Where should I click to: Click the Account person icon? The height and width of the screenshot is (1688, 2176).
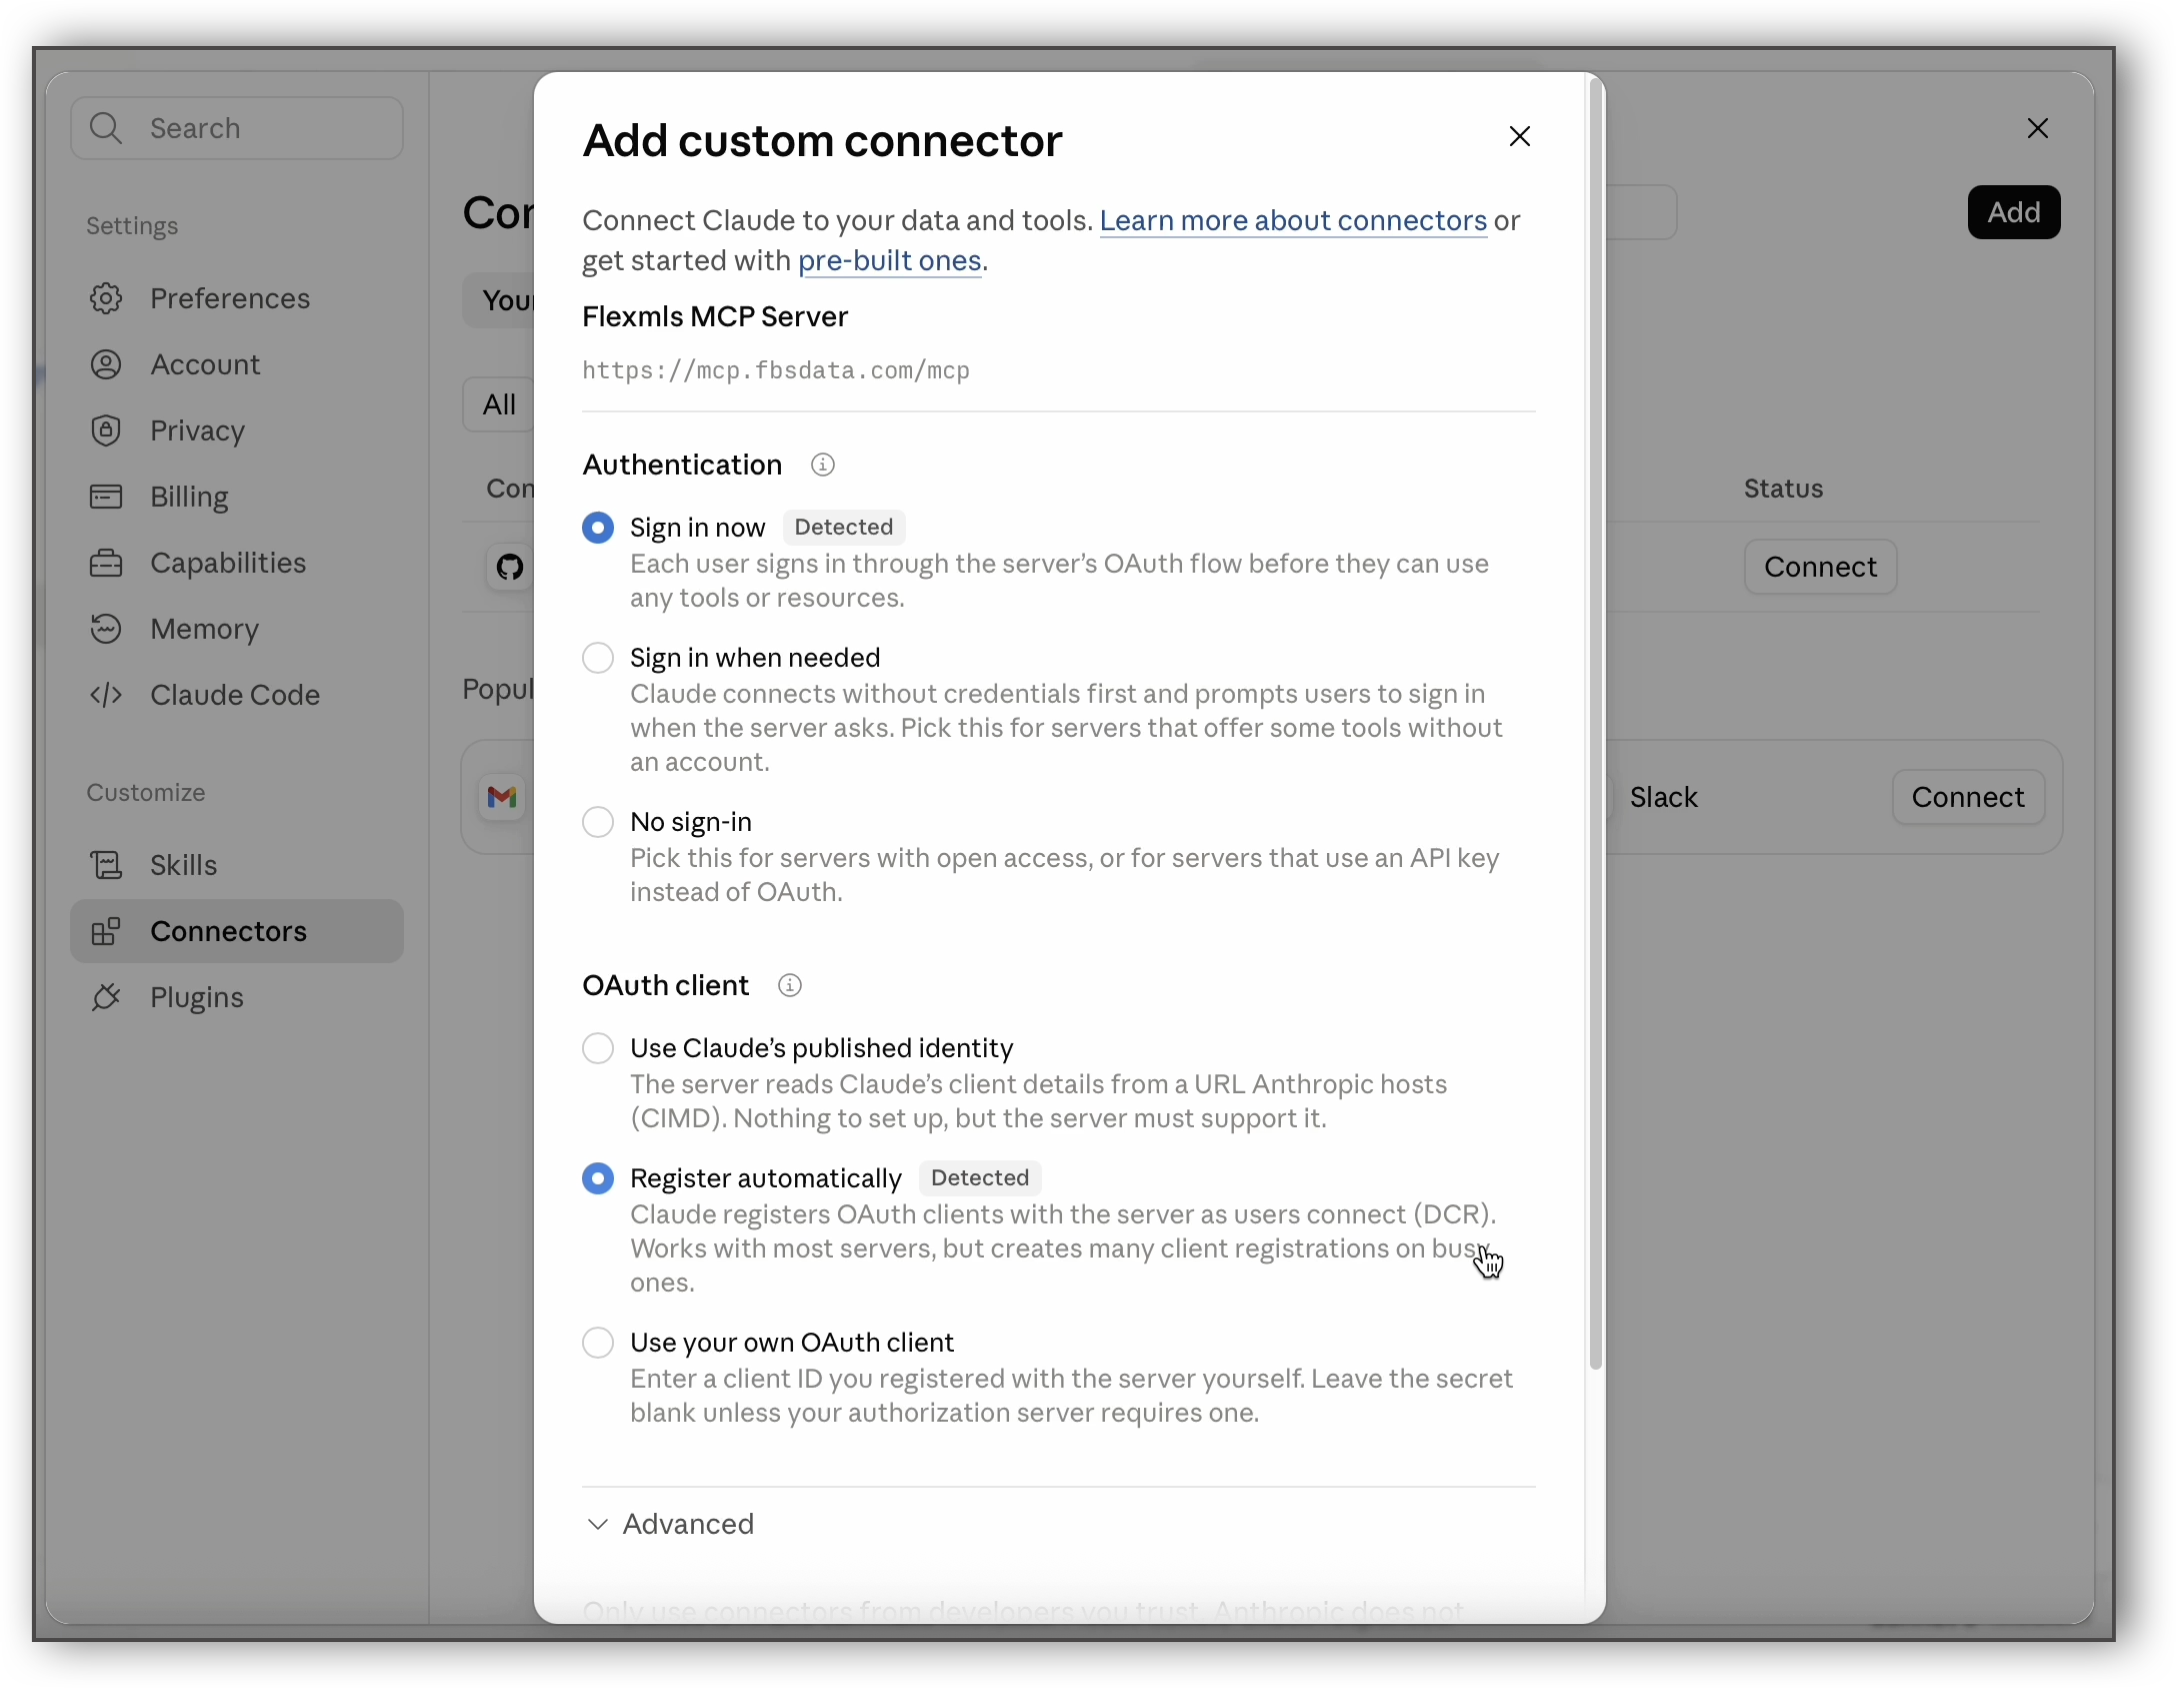(106, 364)
